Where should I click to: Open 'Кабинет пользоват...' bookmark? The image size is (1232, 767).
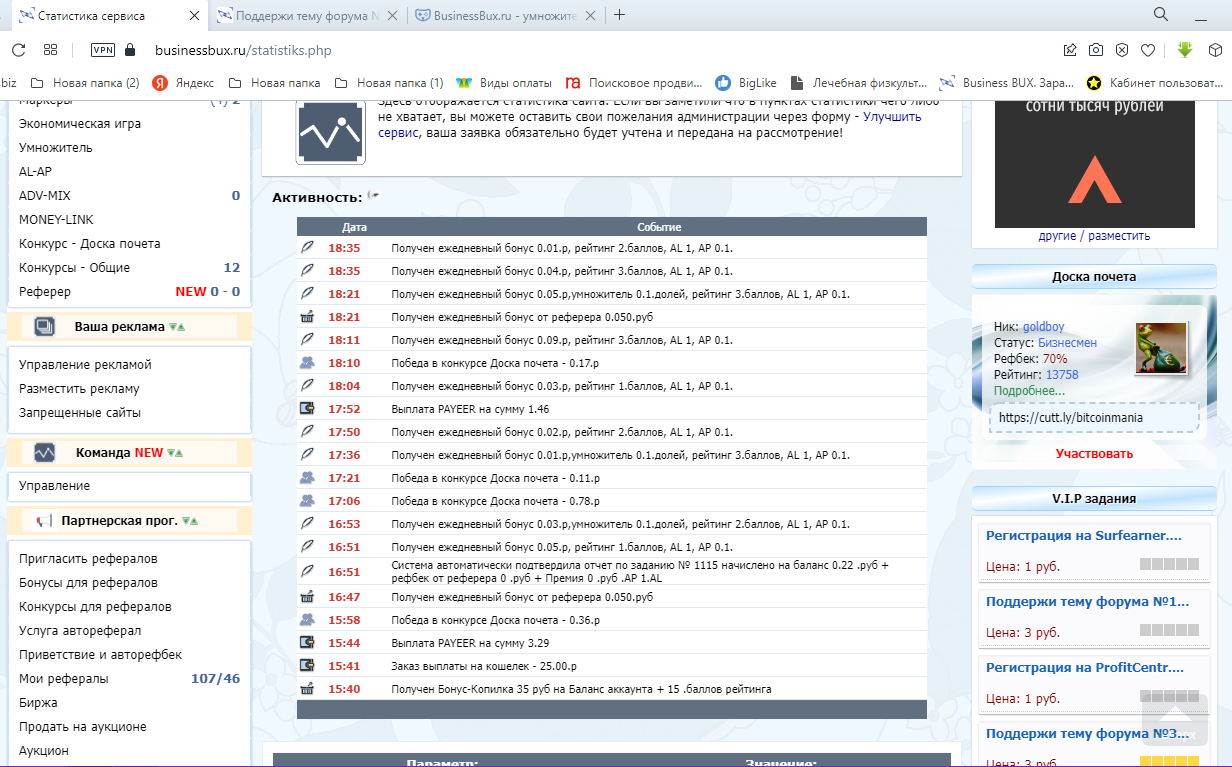point(1156,83)
